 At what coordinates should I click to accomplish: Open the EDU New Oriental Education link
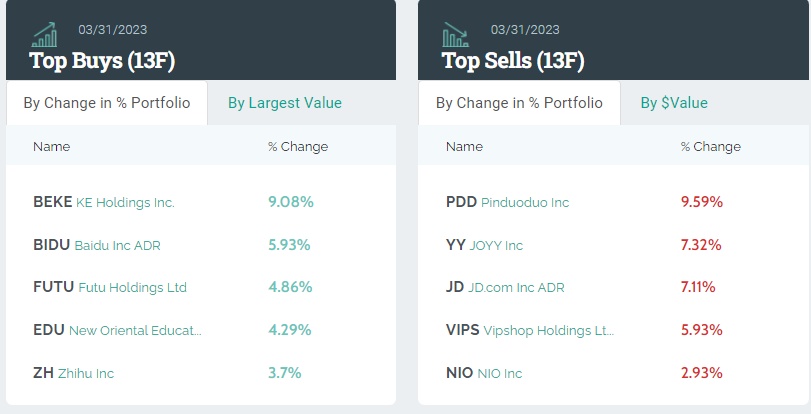click(117, 330)
